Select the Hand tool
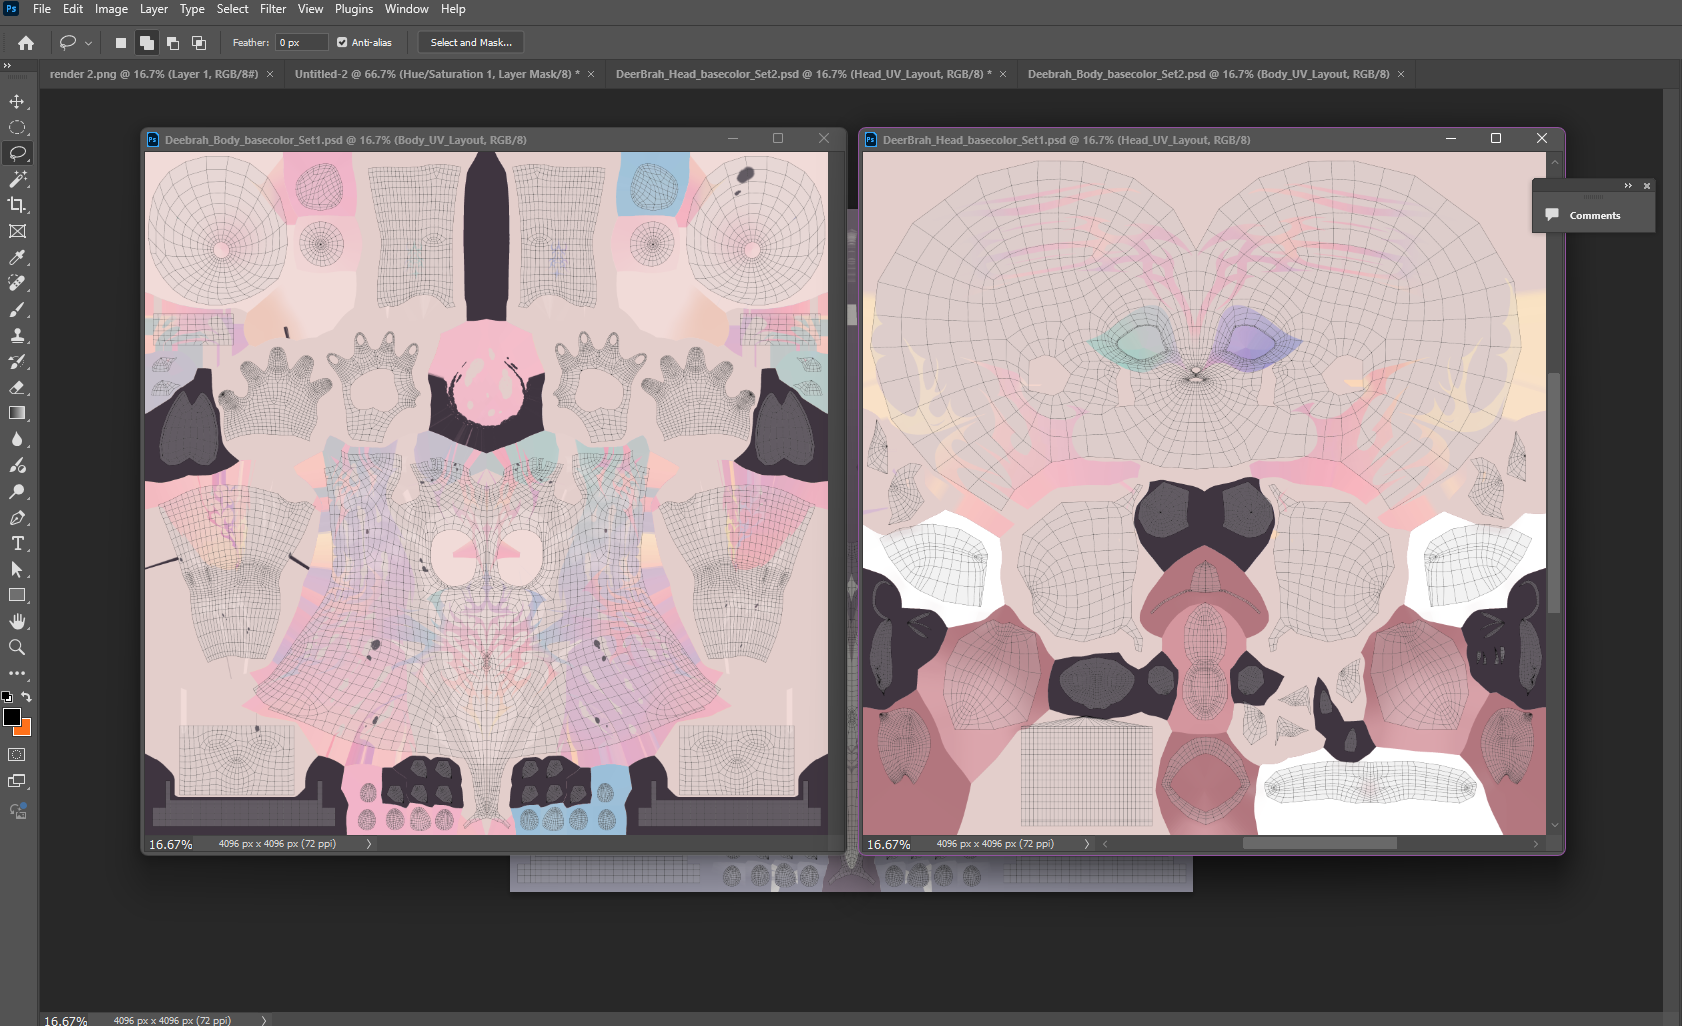The image size is (1682, 1026). click(17, 621)
